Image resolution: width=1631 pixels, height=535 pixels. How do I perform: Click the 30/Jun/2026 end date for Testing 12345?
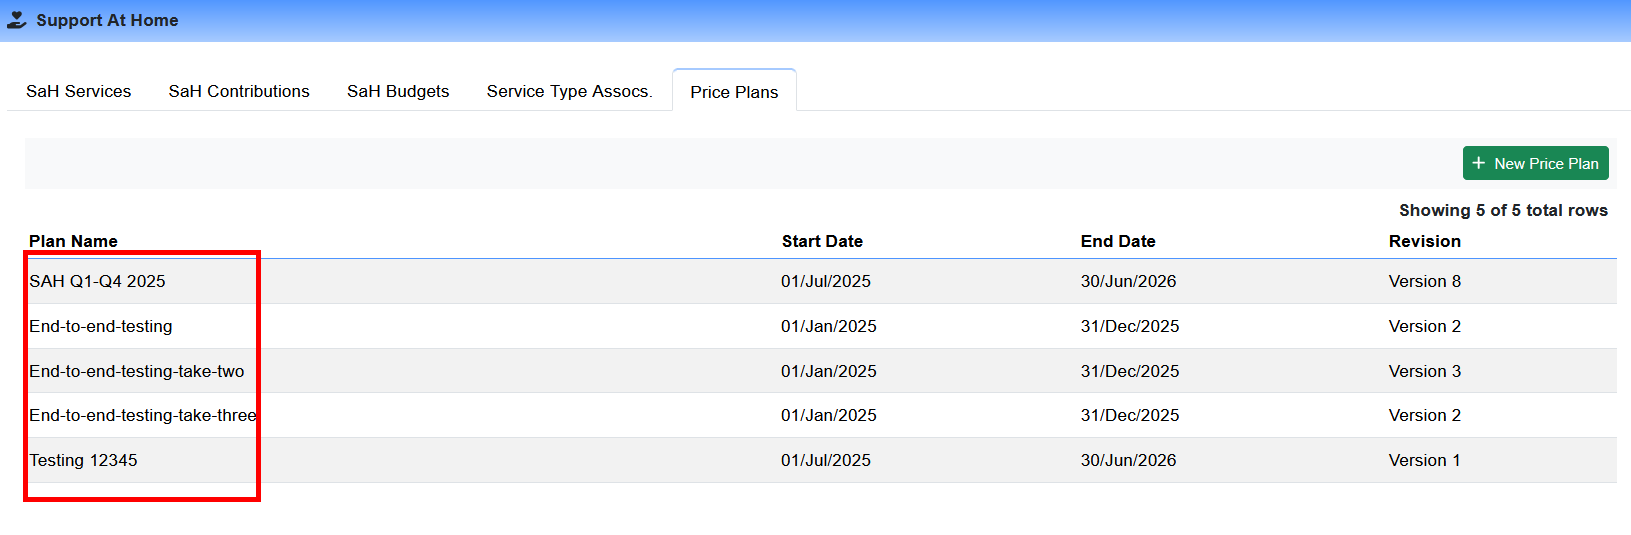1128,460
